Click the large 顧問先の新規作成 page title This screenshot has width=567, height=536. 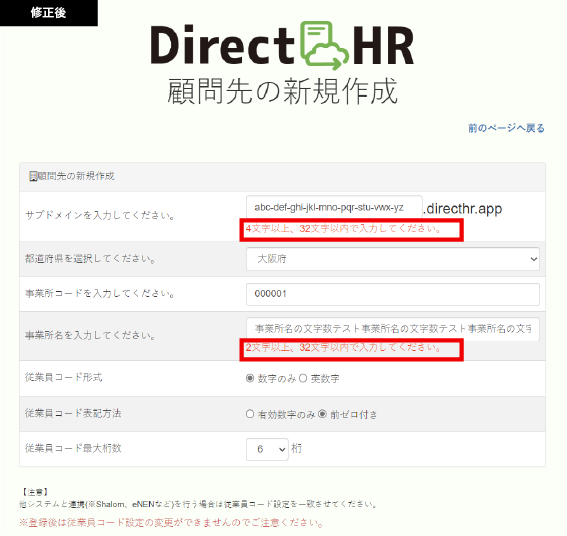(282, 91)
